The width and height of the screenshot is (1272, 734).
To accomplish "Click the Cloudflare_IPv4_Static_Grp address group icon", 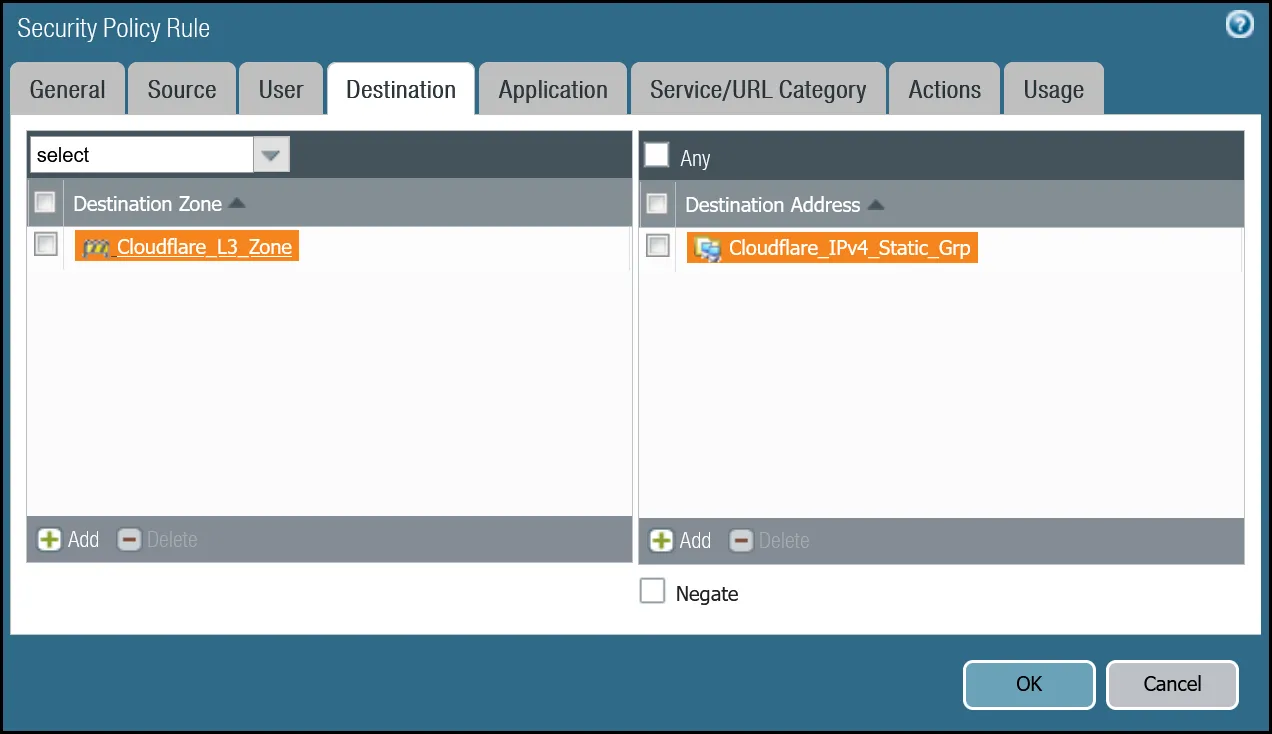I will click(706, 247).
